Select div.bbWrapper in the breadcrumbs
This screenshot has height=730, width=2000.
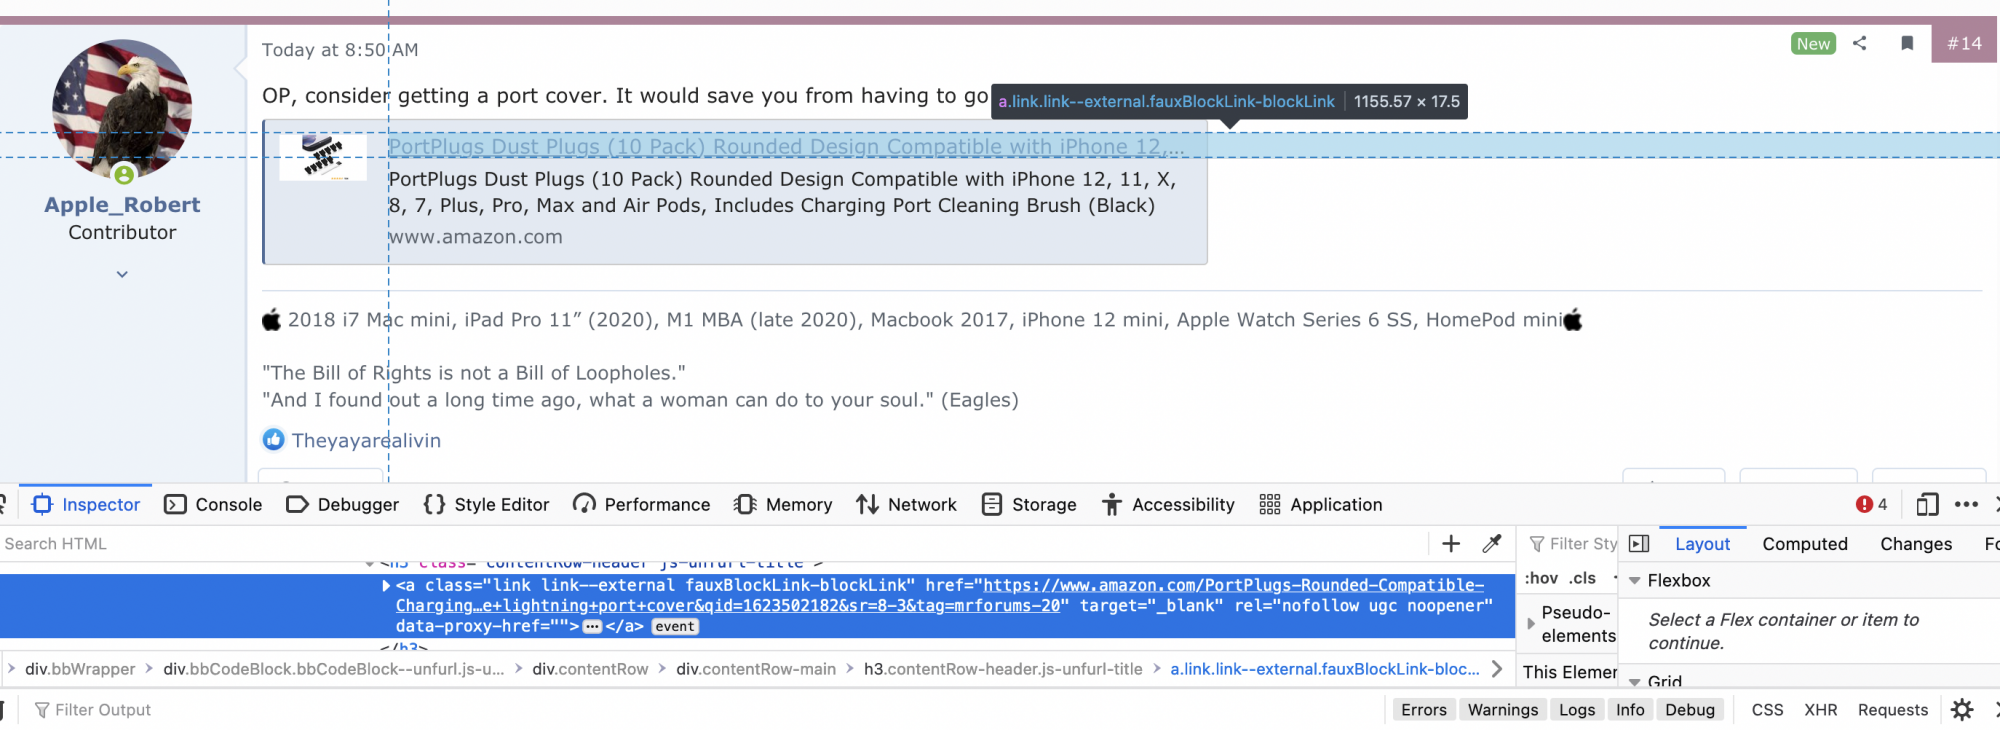tap(80, 669)
